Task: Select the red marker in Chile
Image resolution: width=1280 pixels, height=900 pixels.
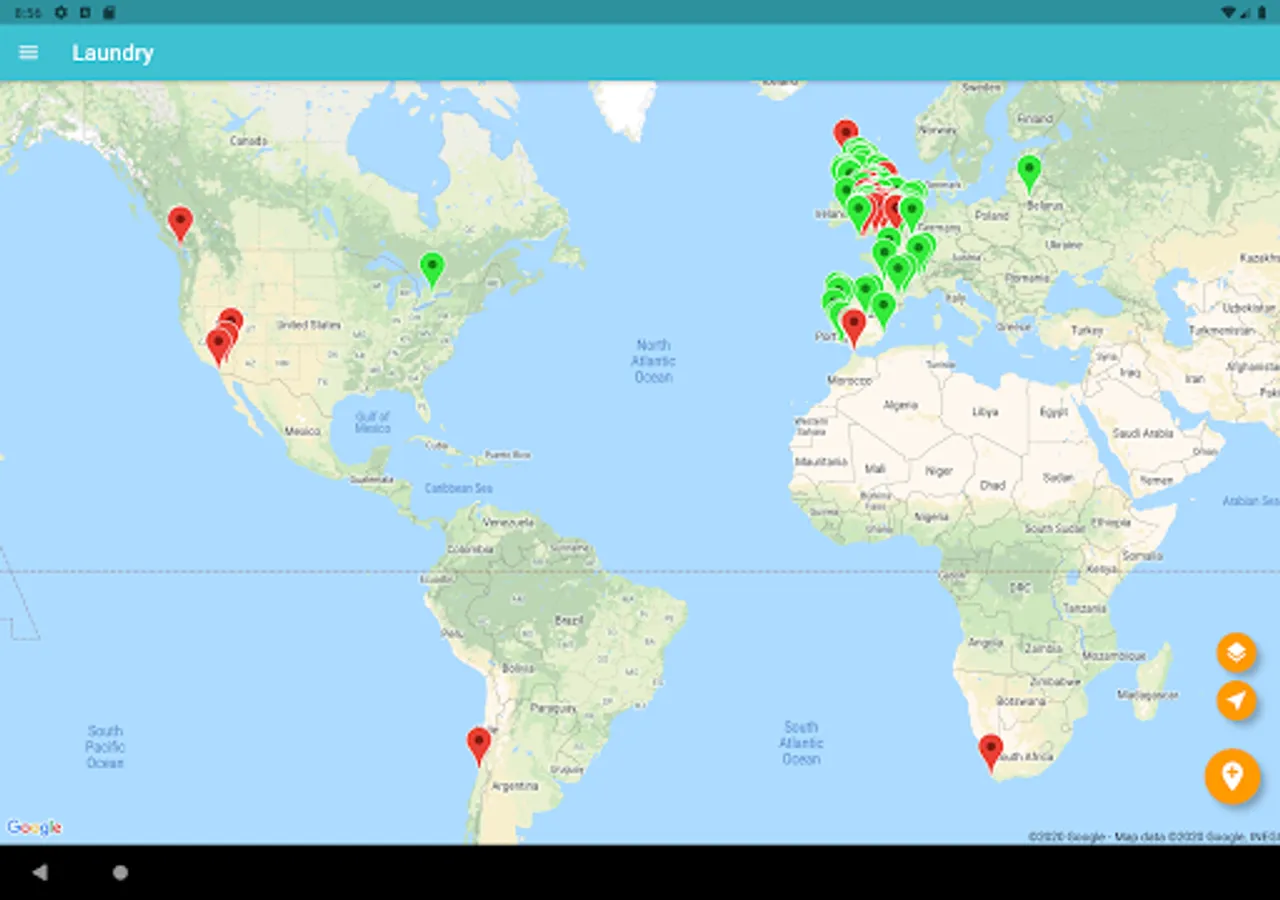Action: 479,745
